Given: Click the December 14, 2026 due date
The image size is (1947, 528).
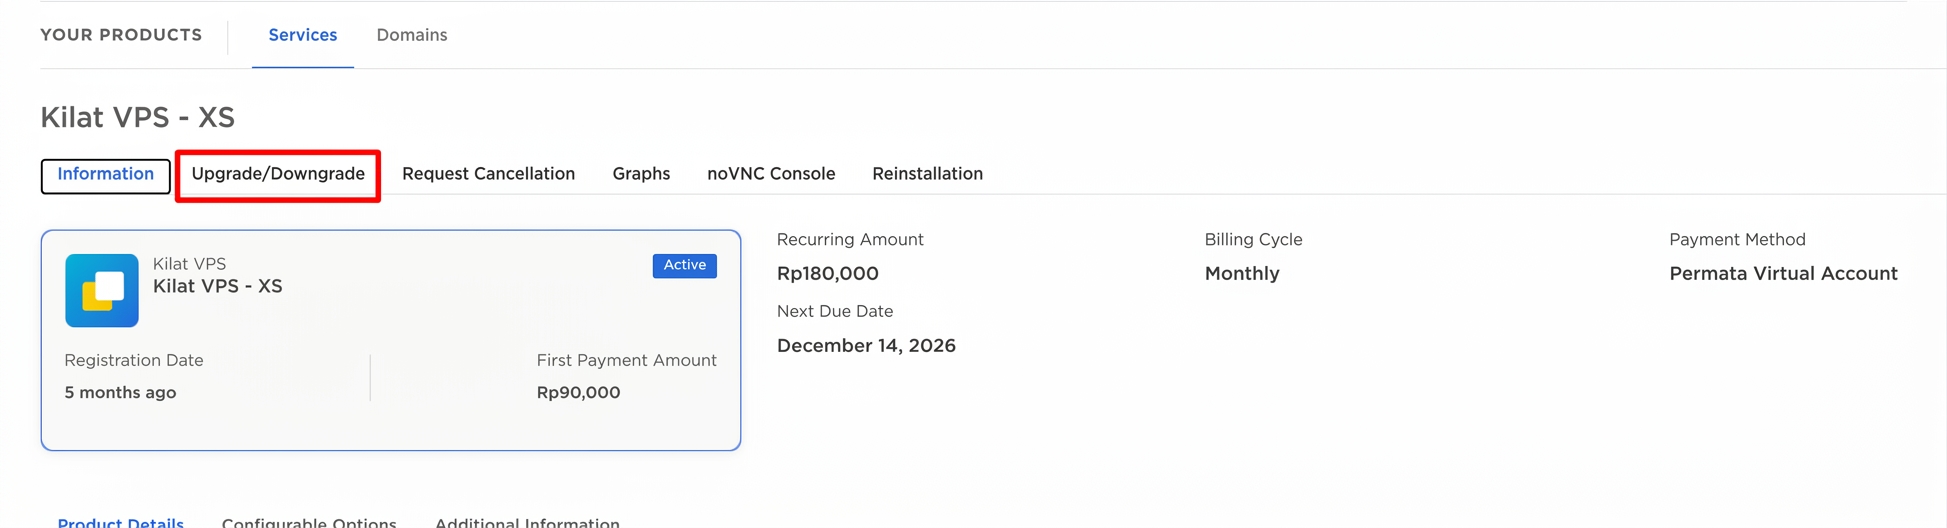Looking at the screenshot, I should [x=866, y=345].
